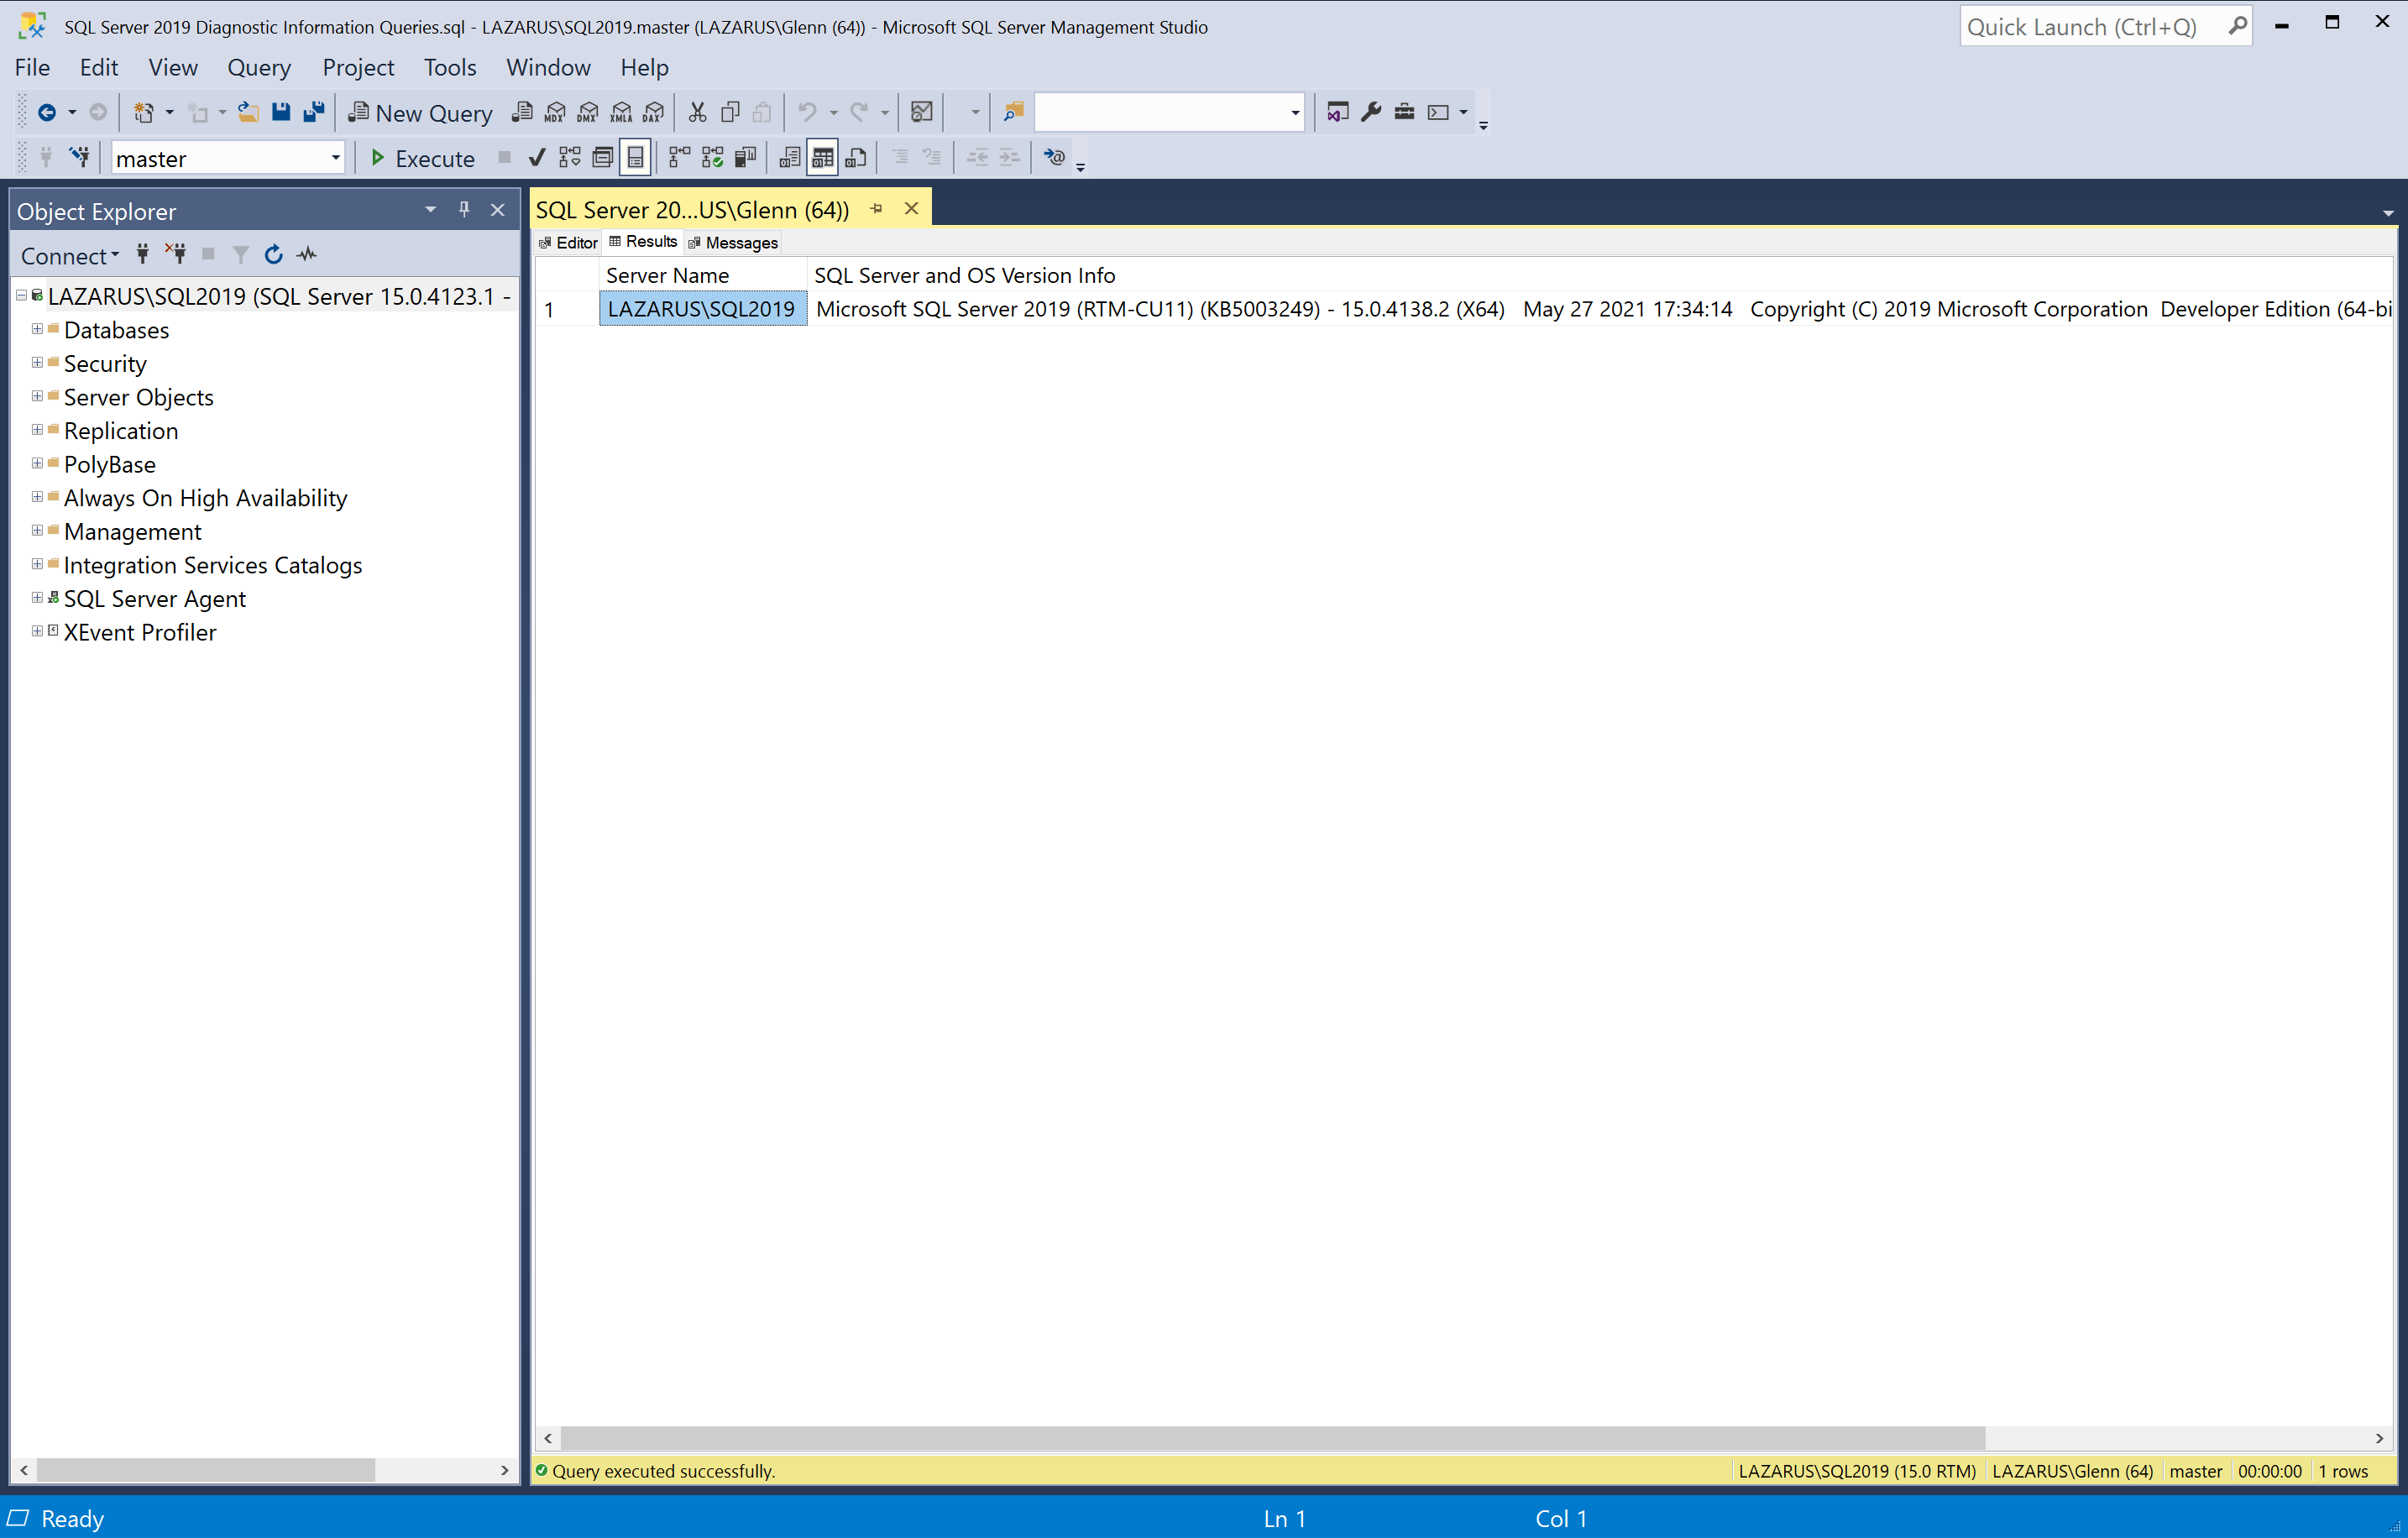Toggle Results to Grid mode

[822, 157]
